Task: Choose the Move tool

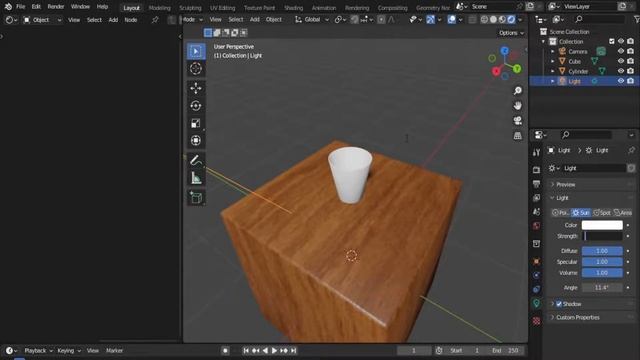Action: [x=196, y=88]
